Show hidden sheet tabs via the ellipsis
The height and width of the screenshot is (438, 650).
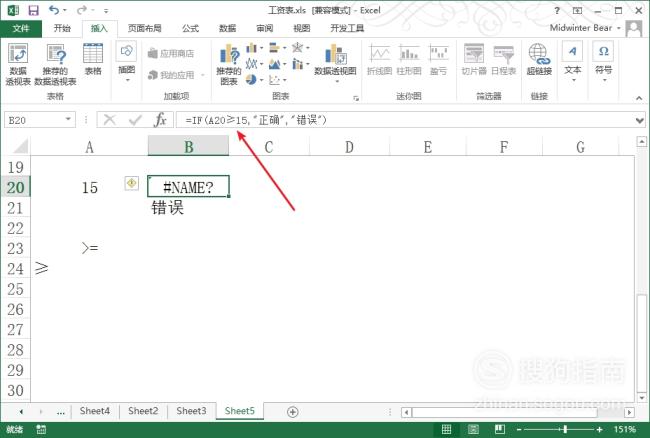tap(61, 412)
